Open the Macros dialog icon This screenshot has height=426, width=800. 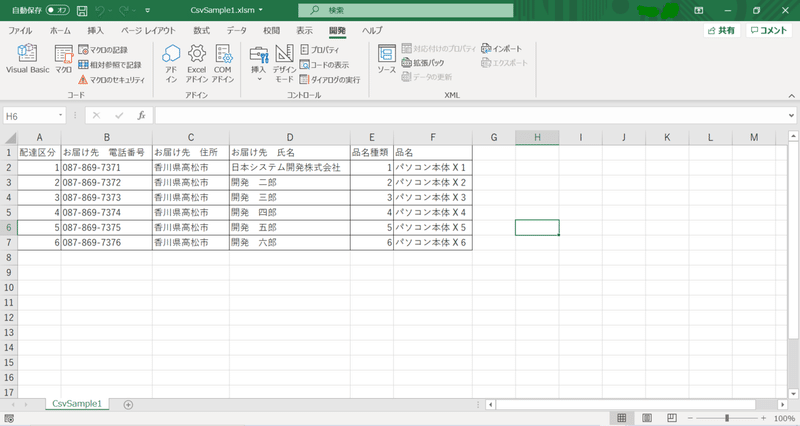64,59
